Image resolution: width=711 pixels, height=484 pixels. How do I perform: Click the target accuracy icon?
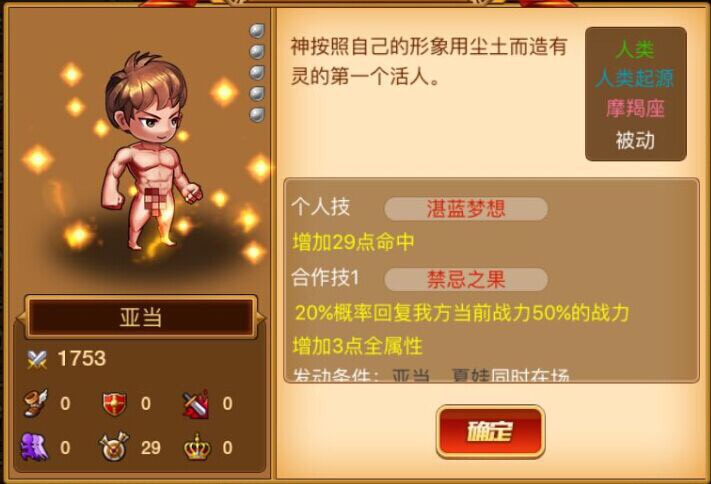(114, 447)
